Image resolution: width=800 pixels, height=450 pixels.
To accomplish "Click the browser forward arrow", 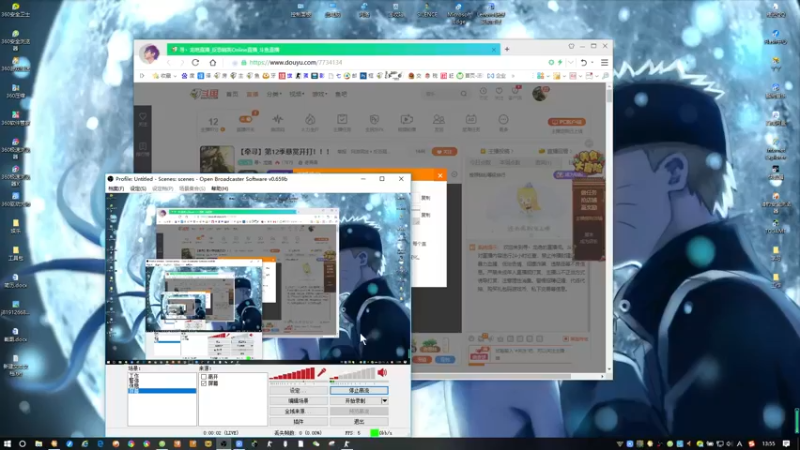I will pyautogui.click(x=182, y=62).
